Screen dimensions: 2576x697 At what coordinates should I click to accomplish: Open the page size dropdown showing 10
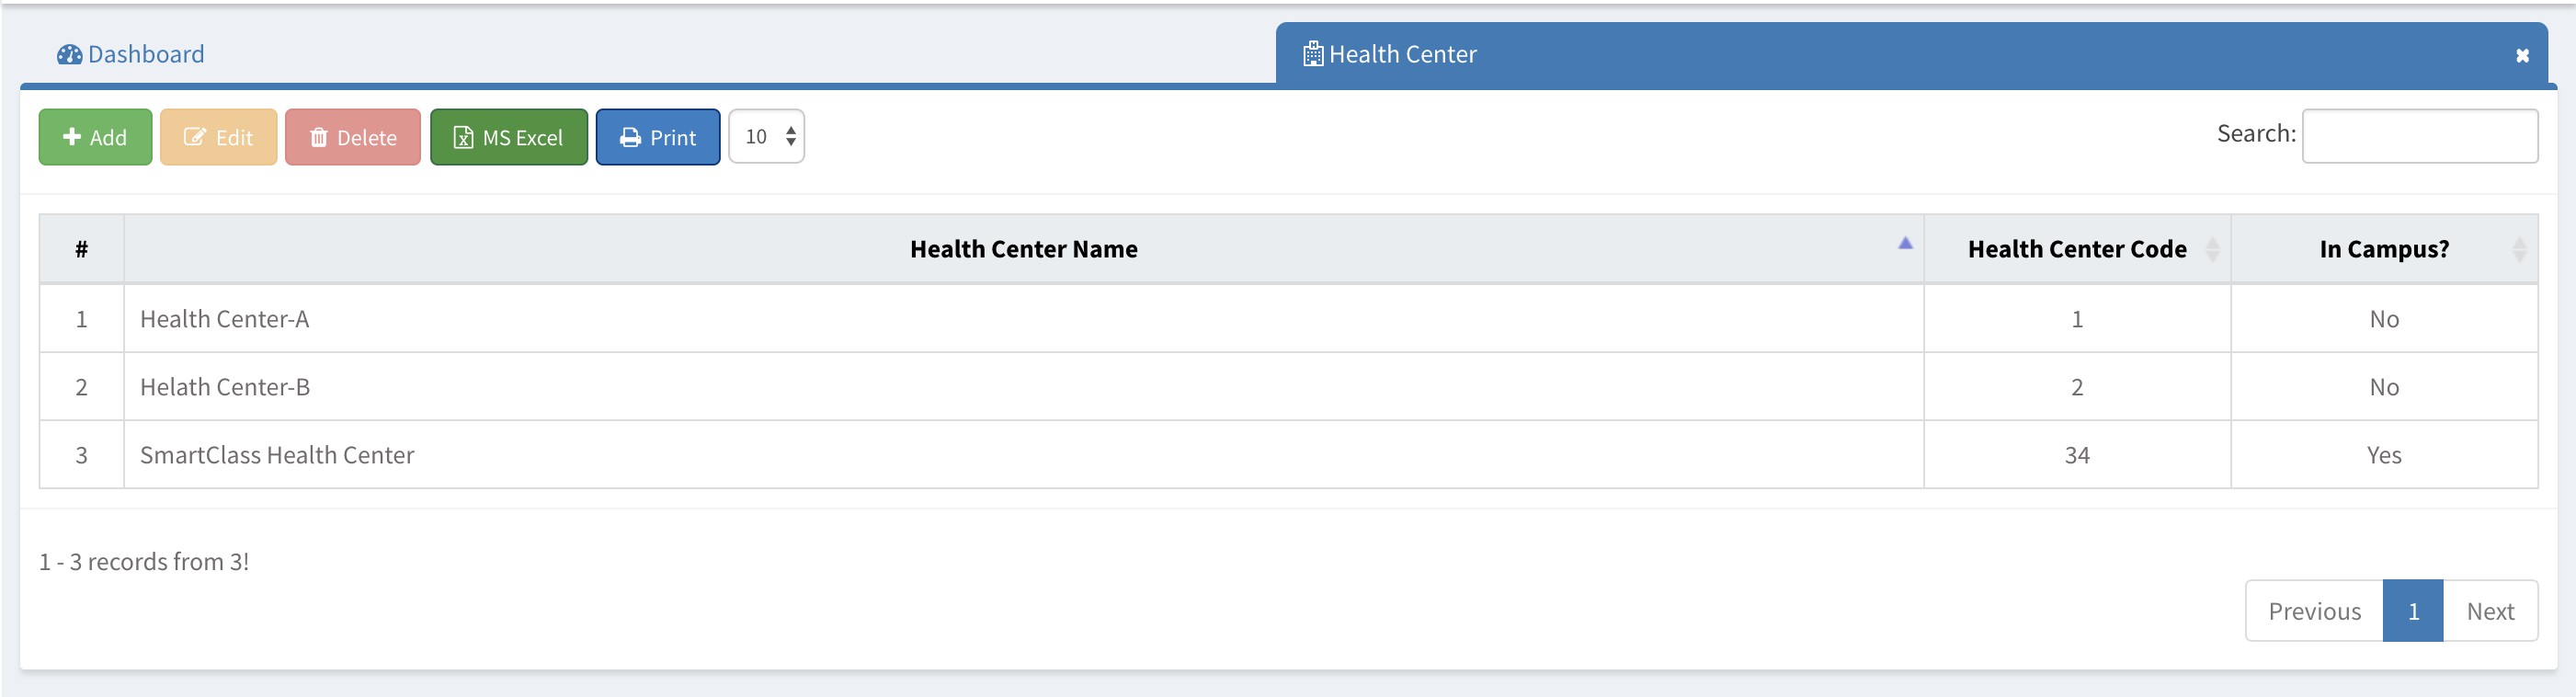(766, 136)
